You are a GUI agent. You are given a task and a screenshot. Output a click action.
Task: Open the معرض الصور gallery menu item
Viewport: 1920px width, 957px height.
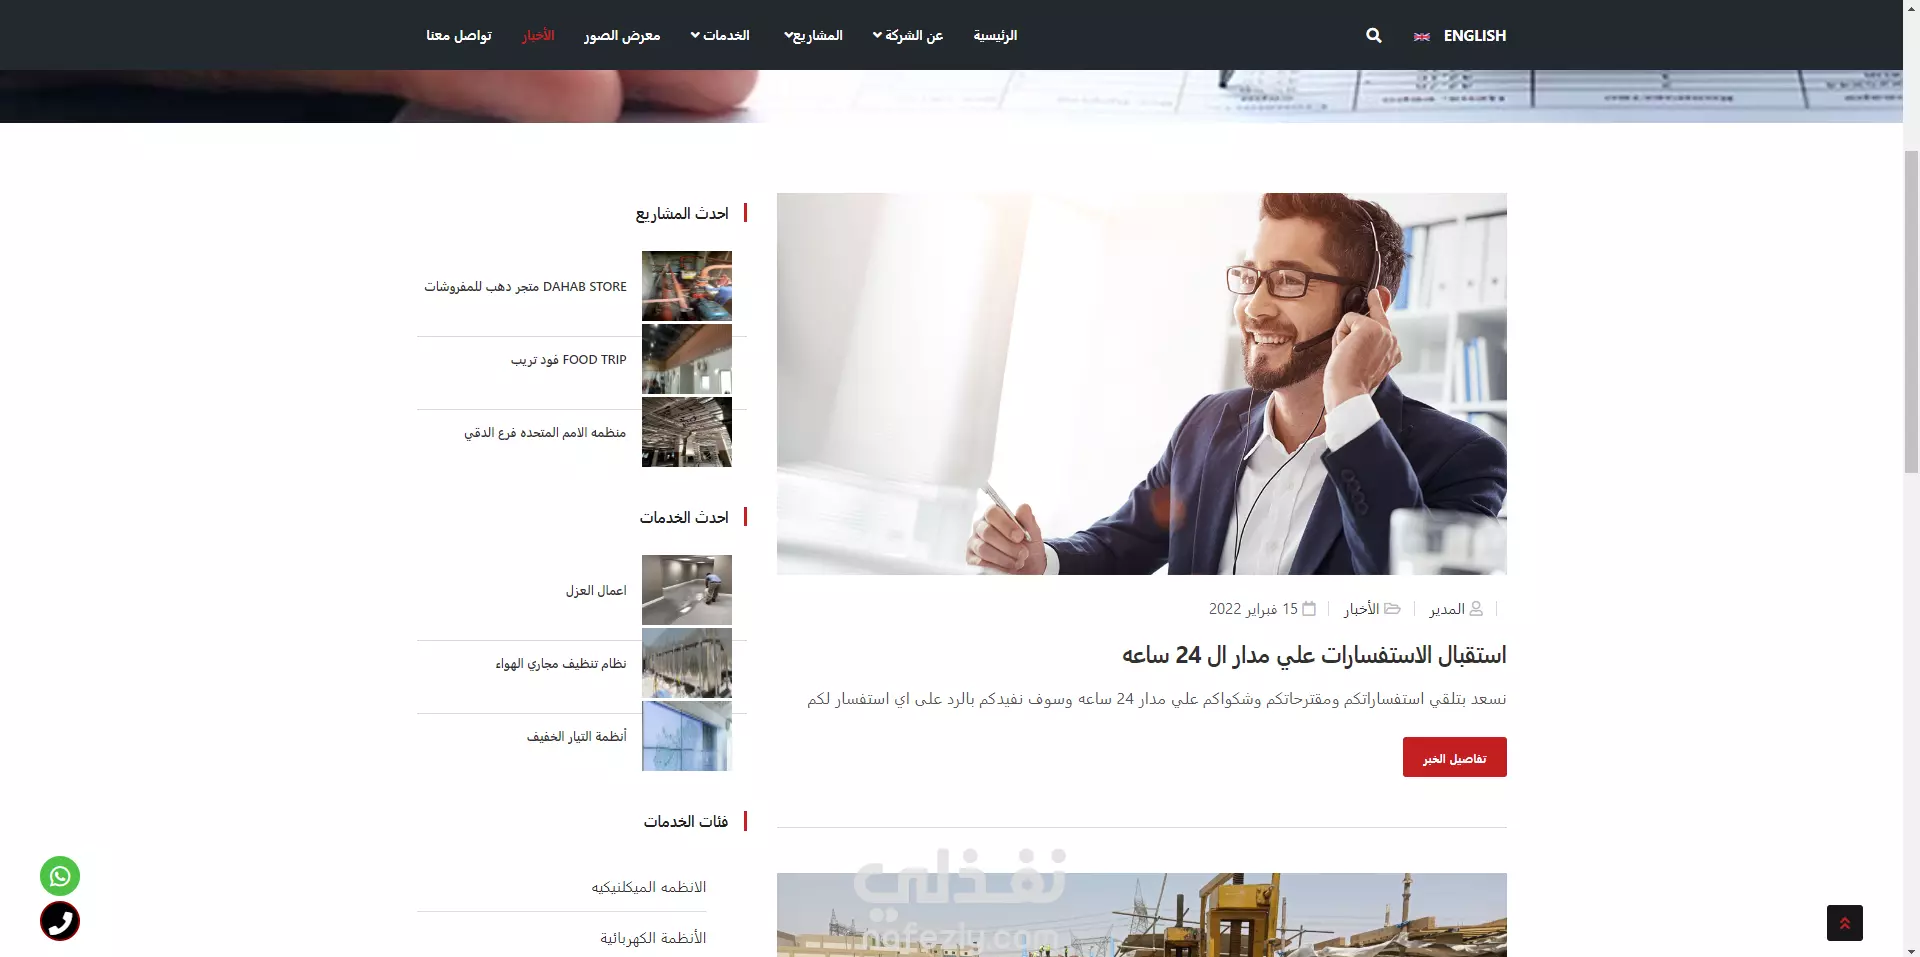tap(622, 35)
